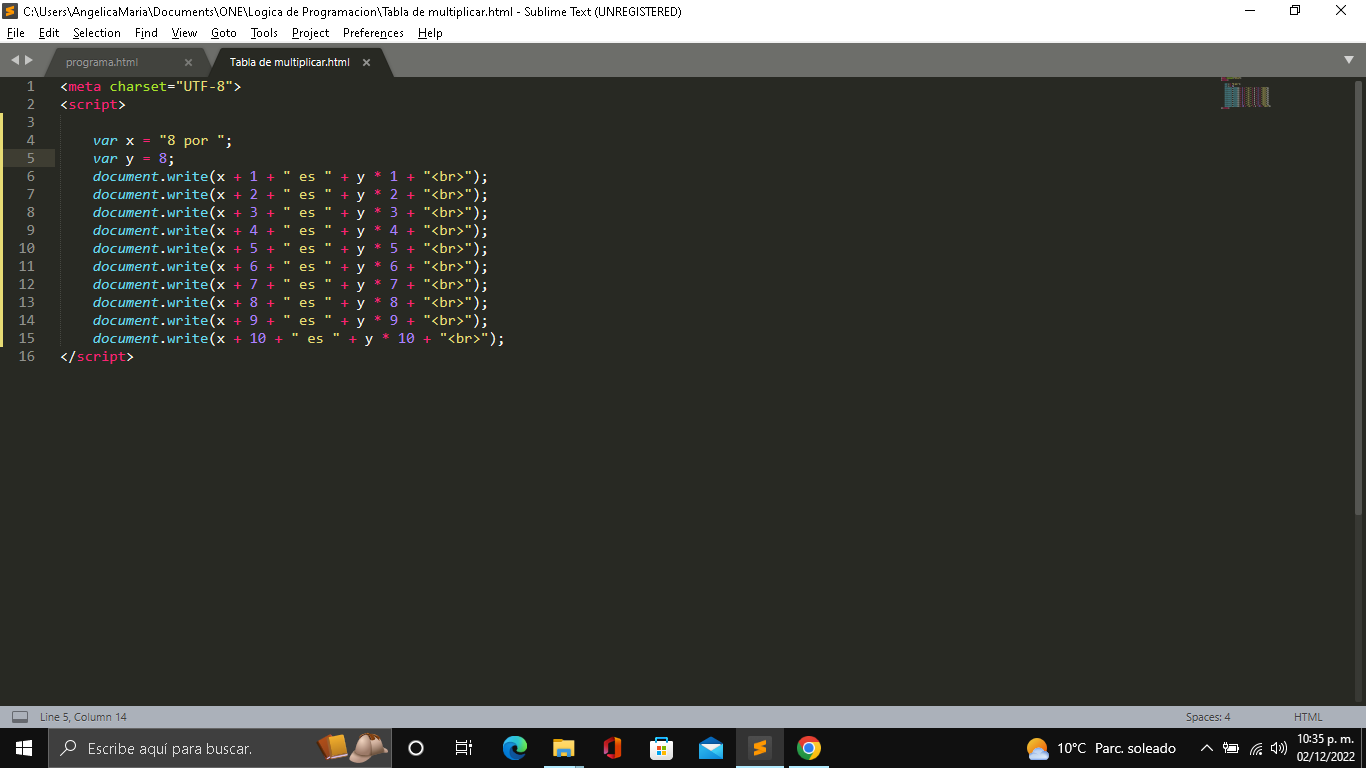Open Wi-Fi network tray icon
Image resolution: width=1366 pixels, height=768 pixels.
1256,748
